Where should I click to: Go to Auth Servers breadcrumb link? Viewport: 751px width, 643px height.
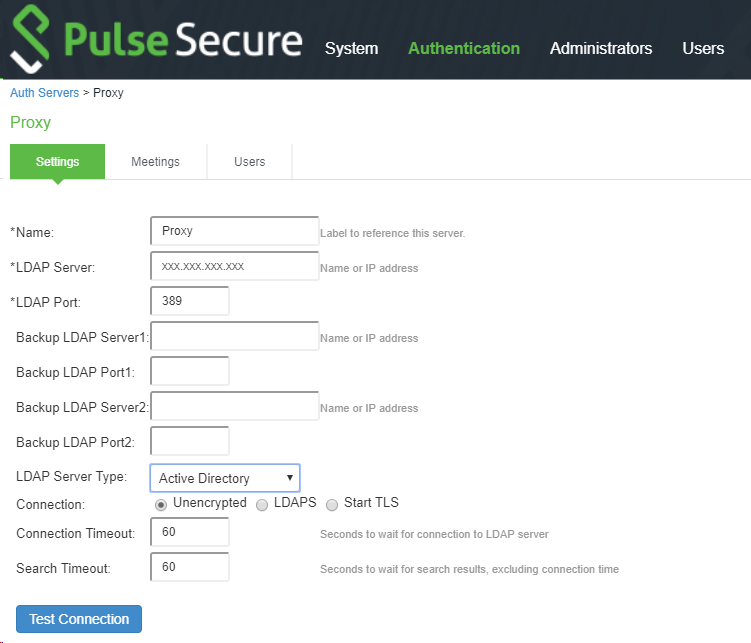[x=44, y=93]
